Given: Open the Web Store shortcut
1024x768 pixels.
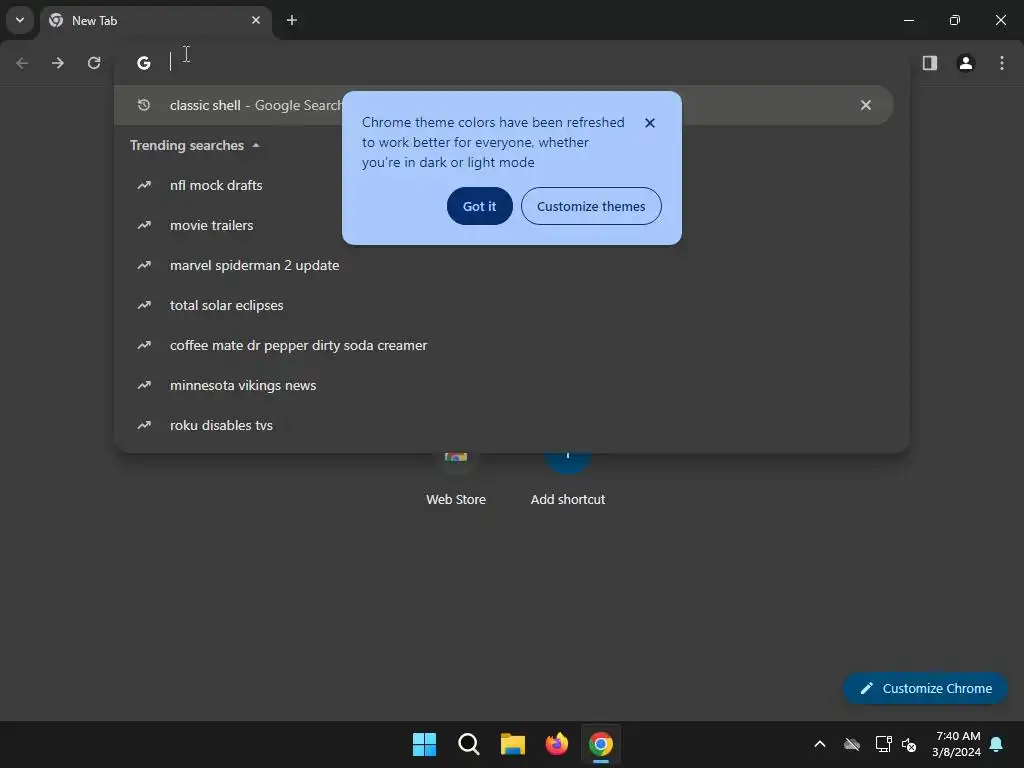Looking at the screenshot, I should [456, 480].
